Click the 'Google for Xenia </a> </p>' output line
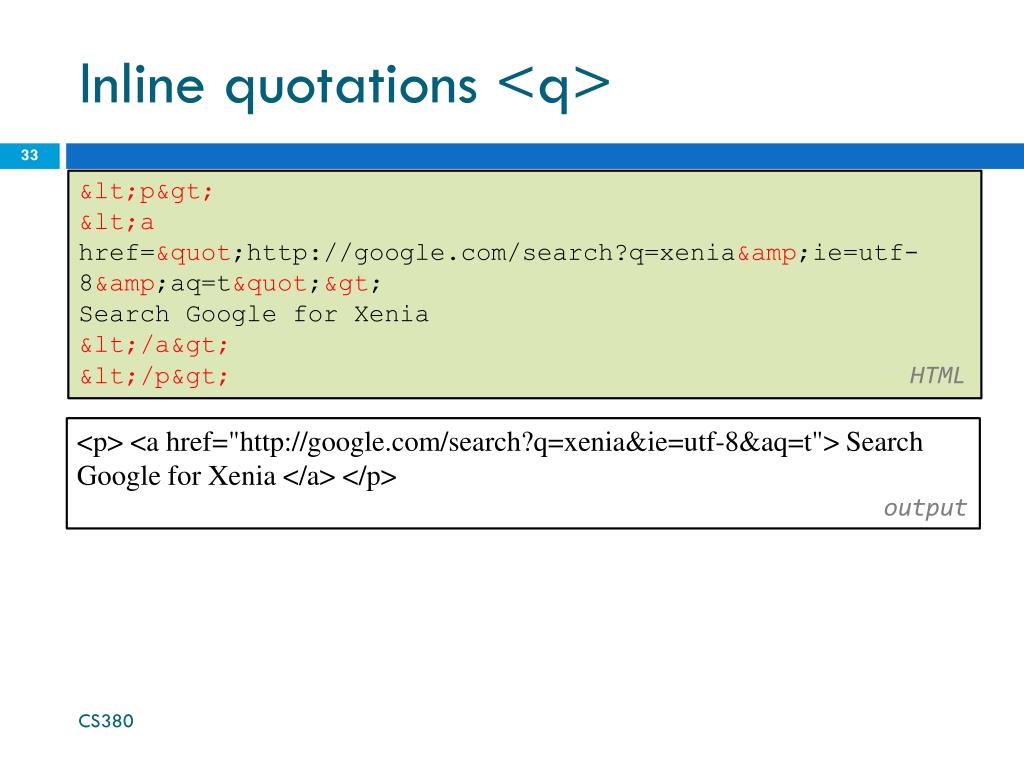This screenshot has width=1024, height=768. [236, 477]
